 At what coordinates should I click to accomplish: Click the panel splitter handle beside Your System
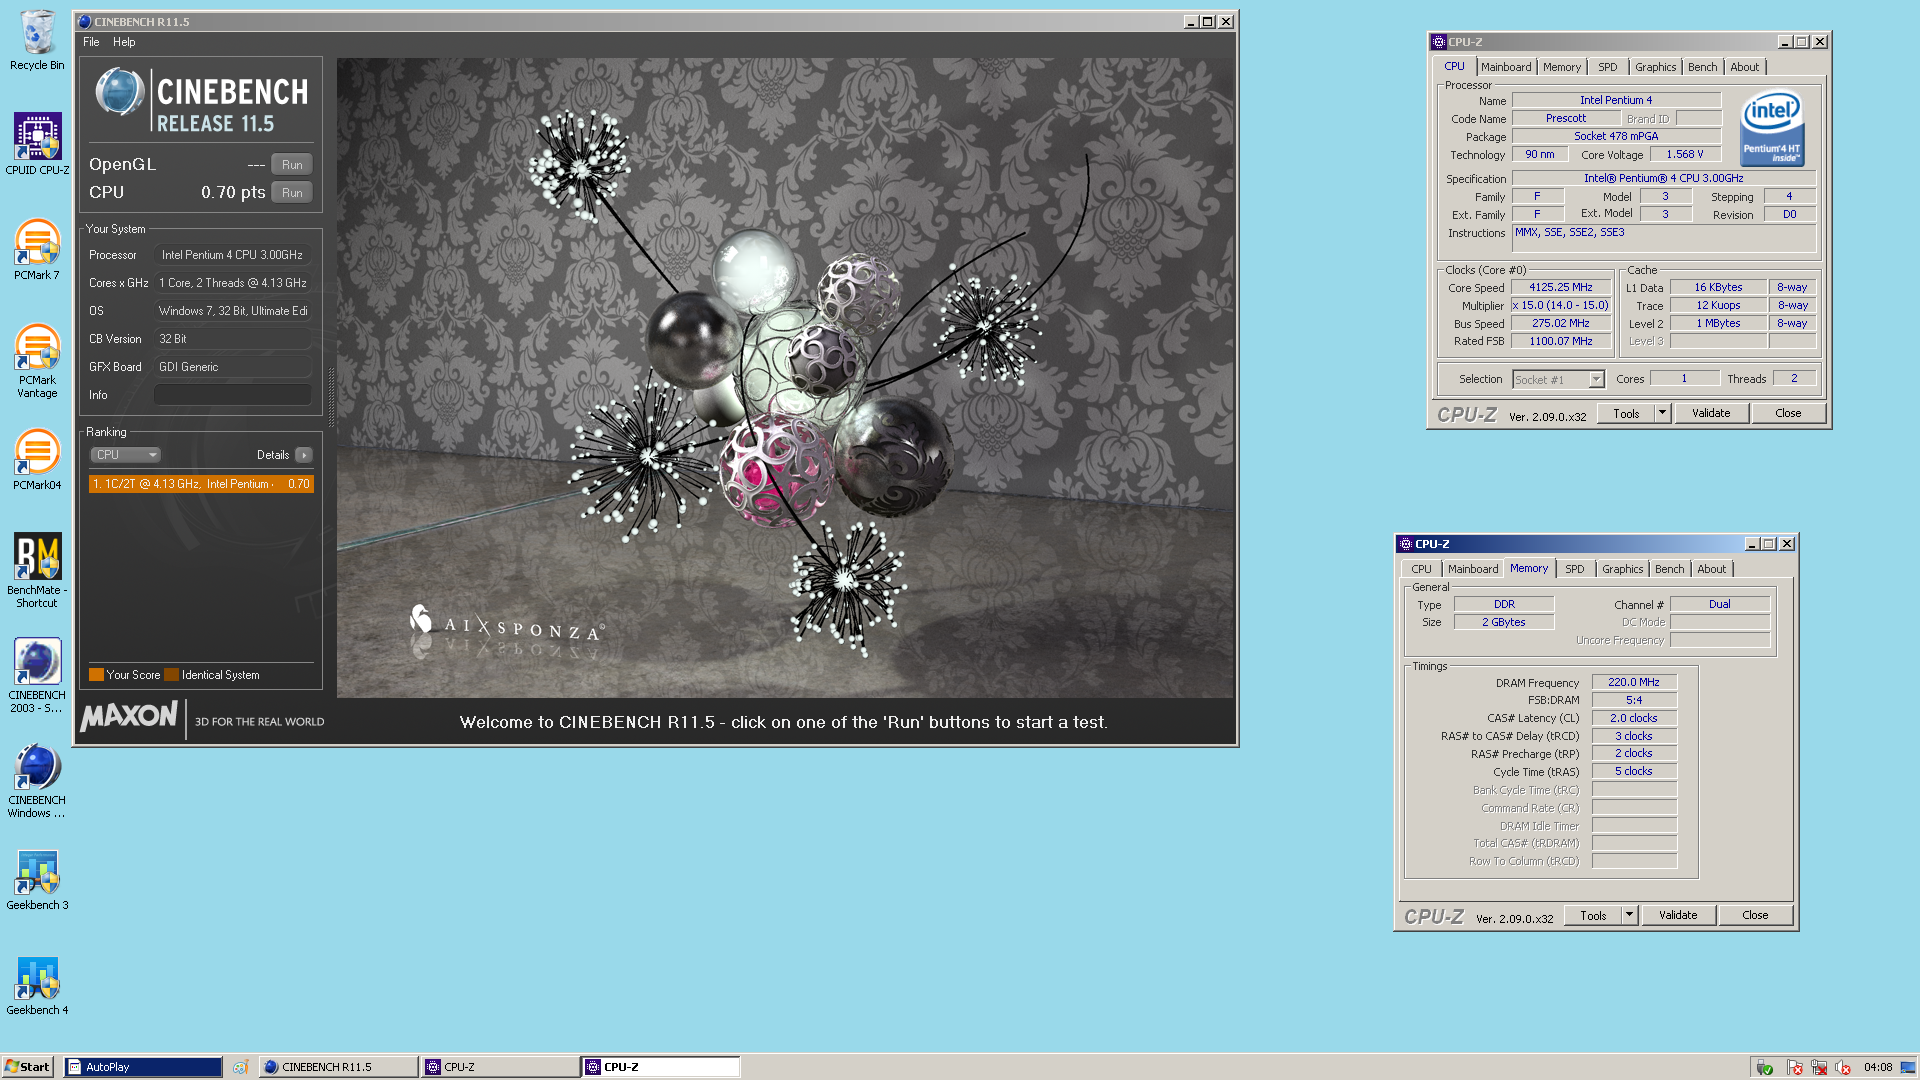point(331,397)
